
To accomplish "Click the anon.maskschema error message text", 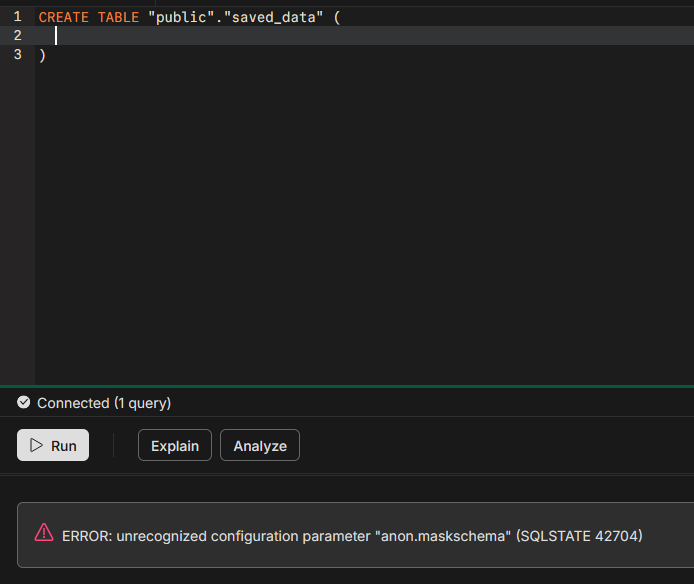I will click(352, 536).
